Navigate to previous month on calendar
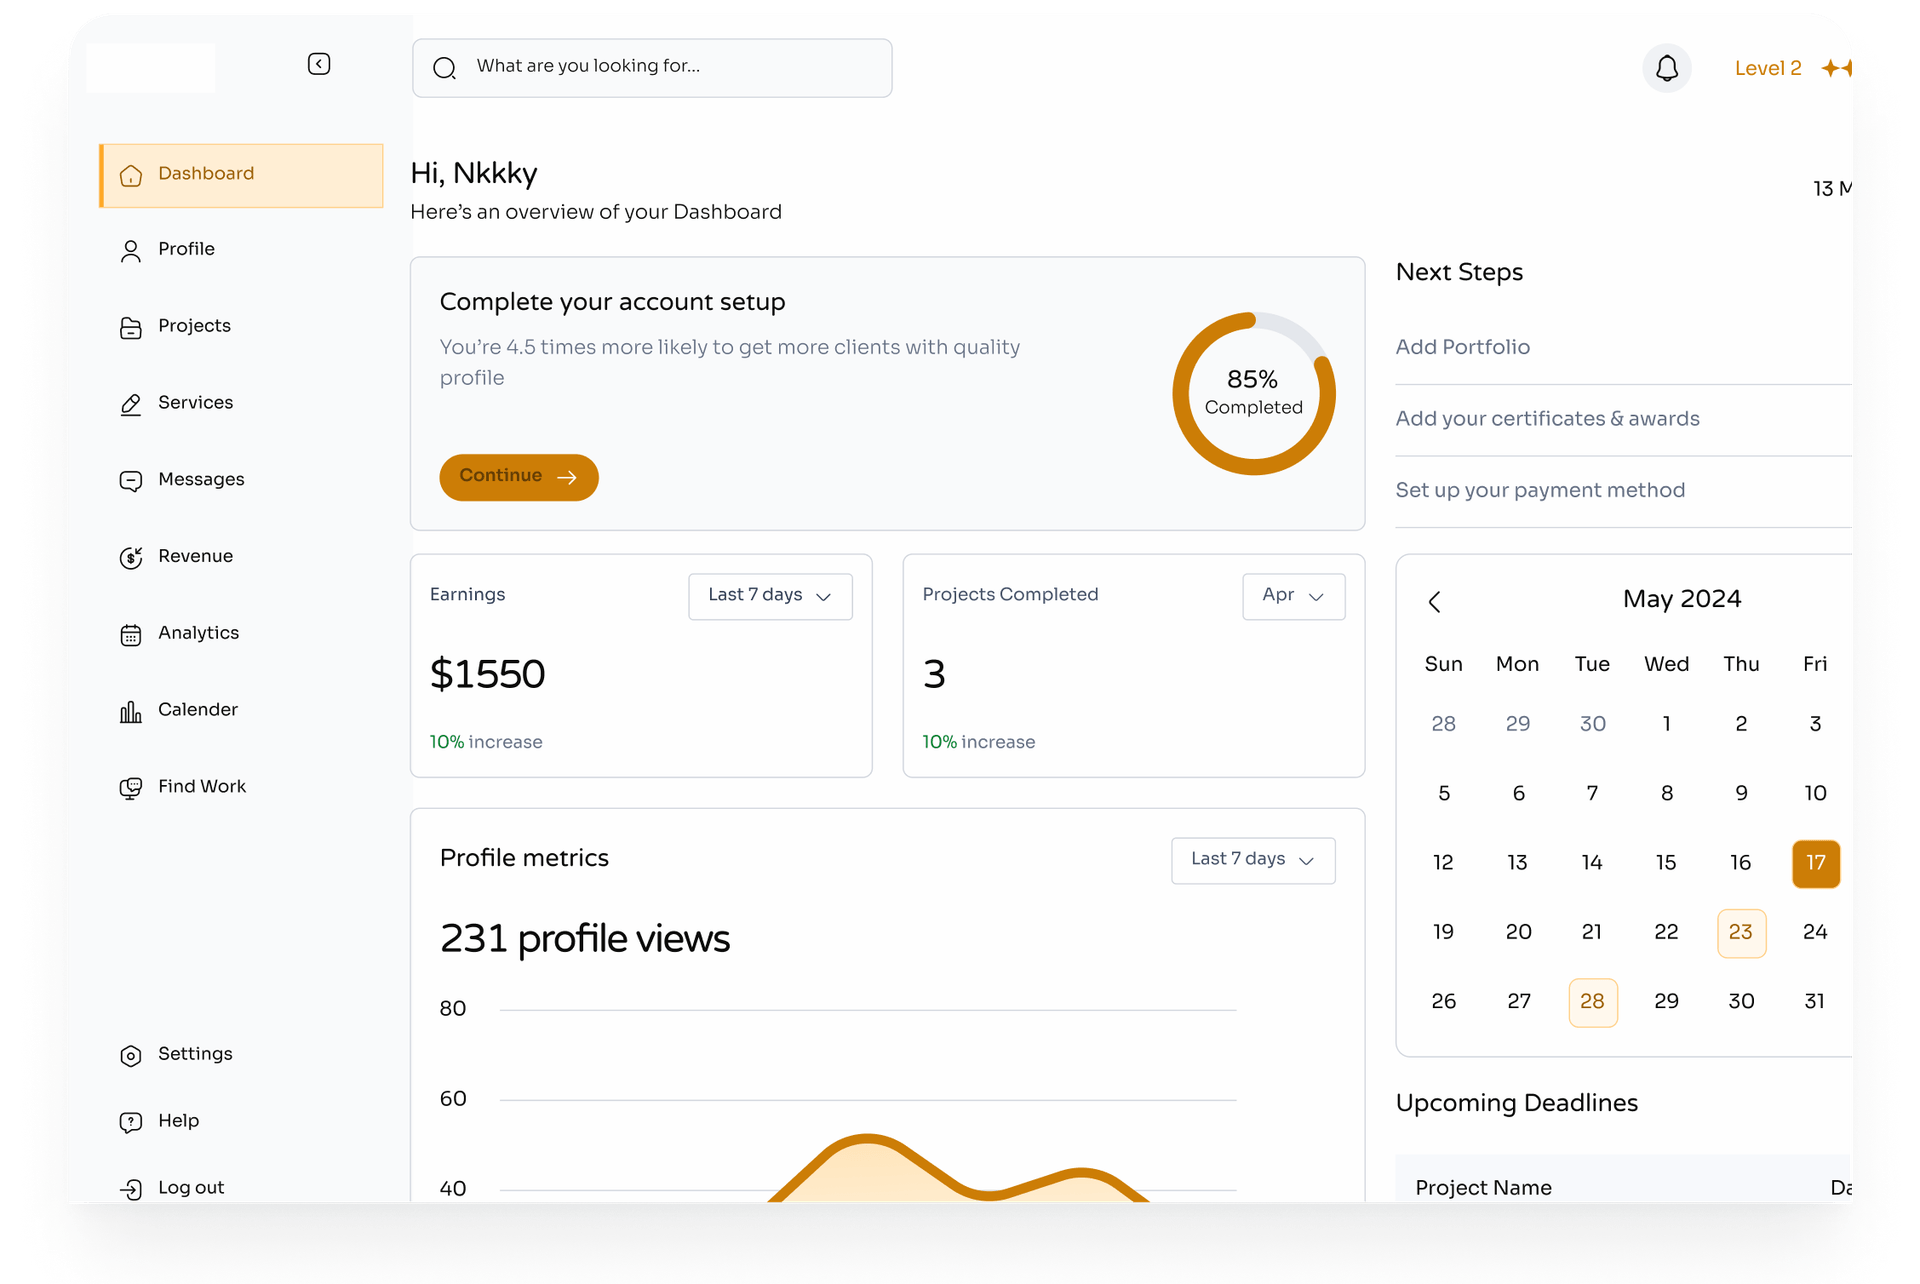Viewport: 1920px width, 1284px height. pyautogui.click(x=1434, y=599)
